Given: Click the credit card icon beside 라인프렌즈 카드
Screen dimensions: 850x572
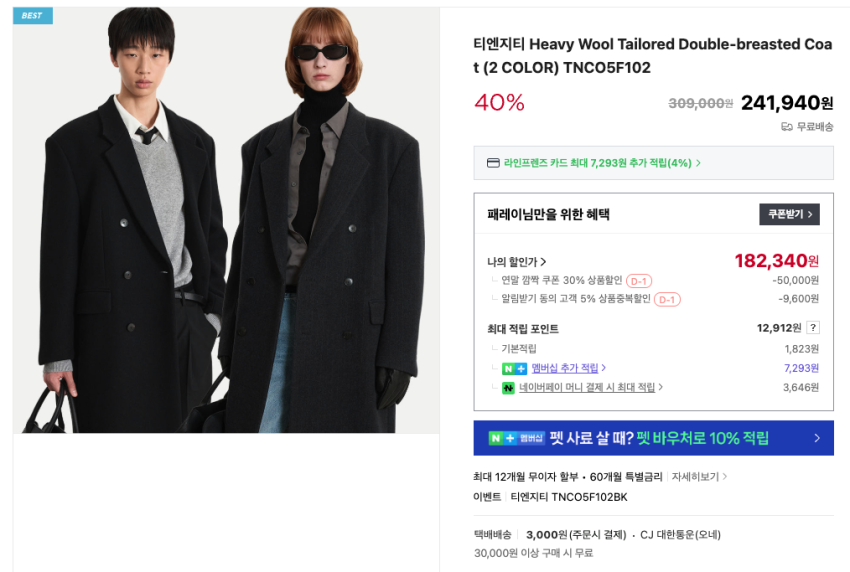Looking at the screenshot, I should [493, 163].
